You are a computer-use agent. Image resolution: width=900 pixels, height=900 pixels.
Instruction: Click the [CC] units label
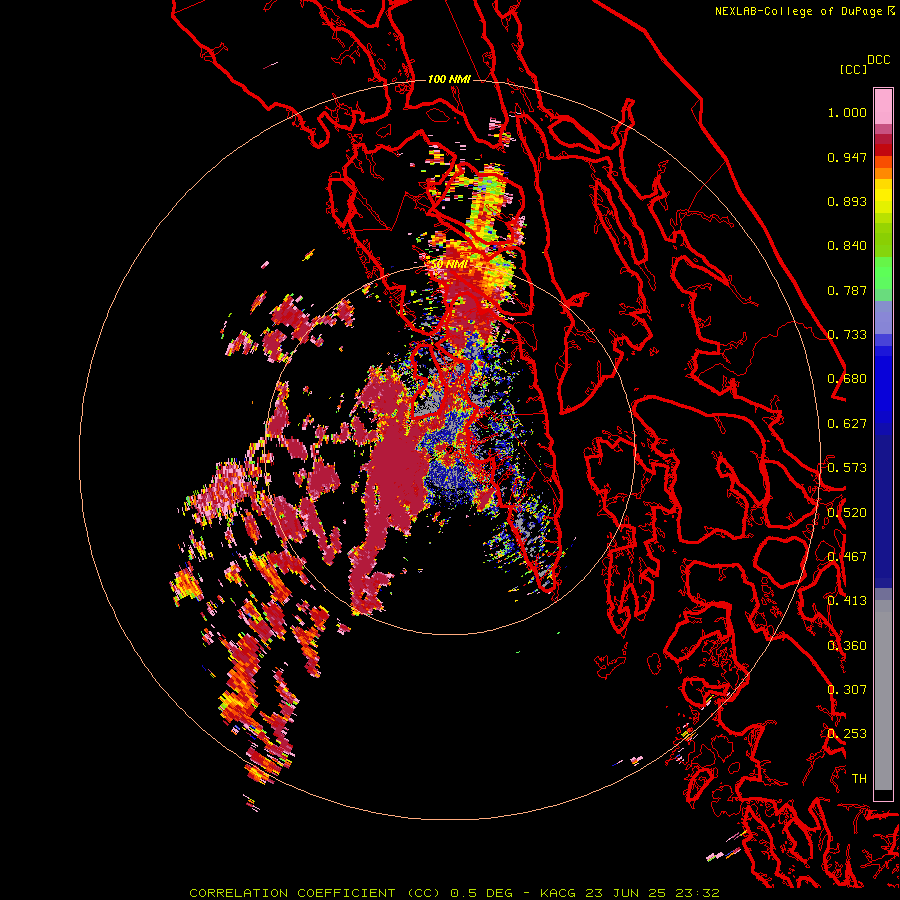[853, 69]
